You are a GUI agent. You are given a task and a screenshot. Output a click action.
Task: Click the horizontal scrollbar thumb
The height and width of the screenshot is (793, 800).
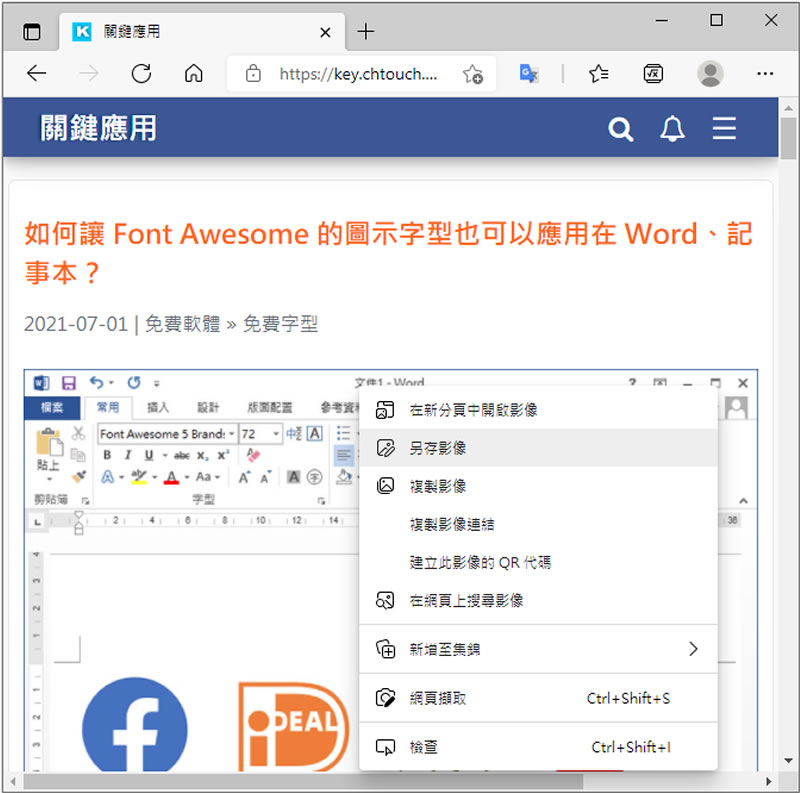pyautogui.click(x=303, y=781)
